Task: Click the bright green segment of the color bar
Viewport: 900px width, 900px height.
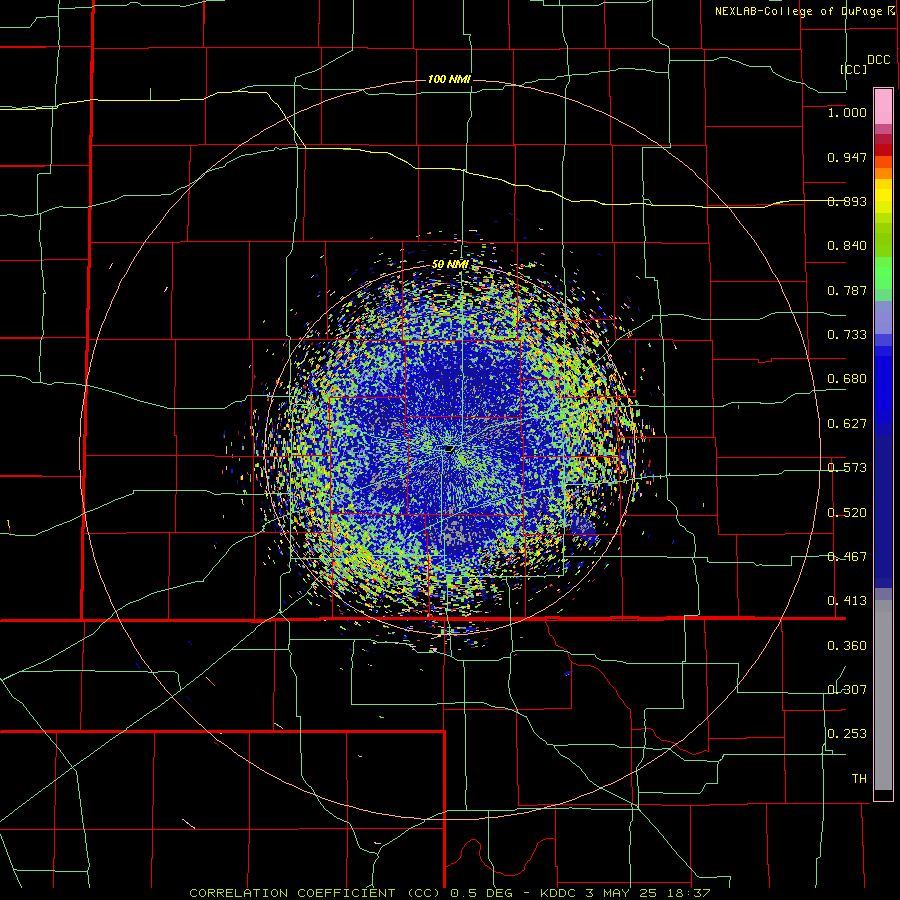Action: coord(883,273)
